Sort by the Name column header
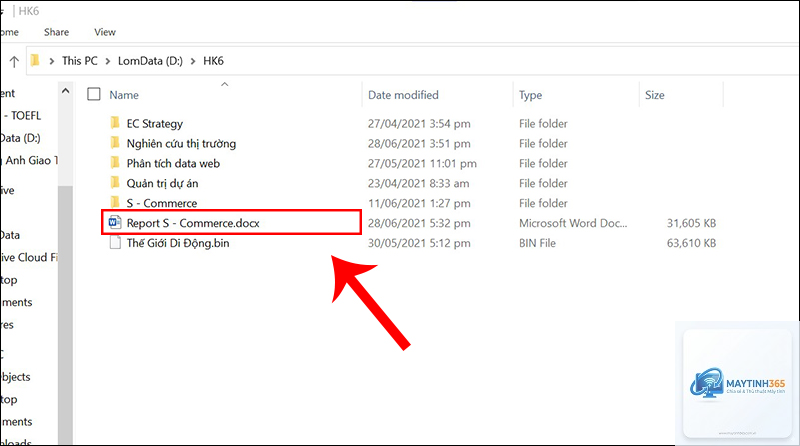This screenshot has width=800, height=446. [124, 95]
